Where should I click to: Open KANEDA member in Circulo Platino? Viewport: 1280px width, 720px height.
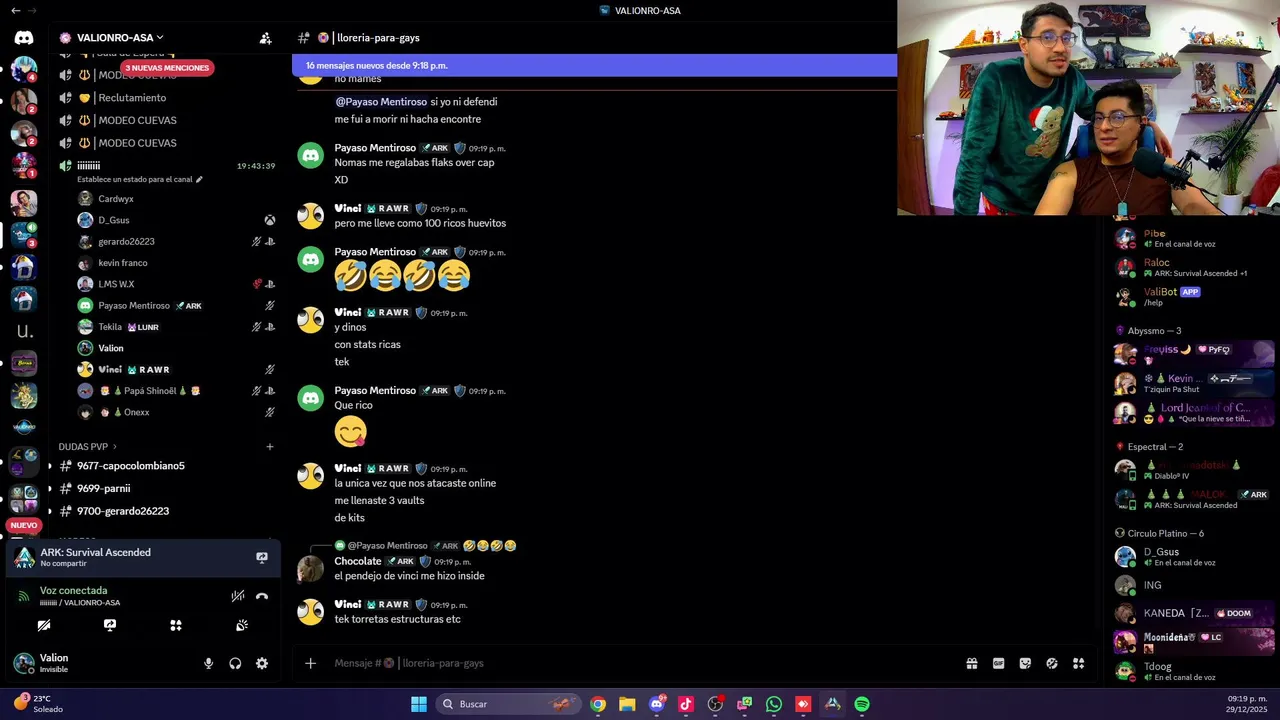1194,613
